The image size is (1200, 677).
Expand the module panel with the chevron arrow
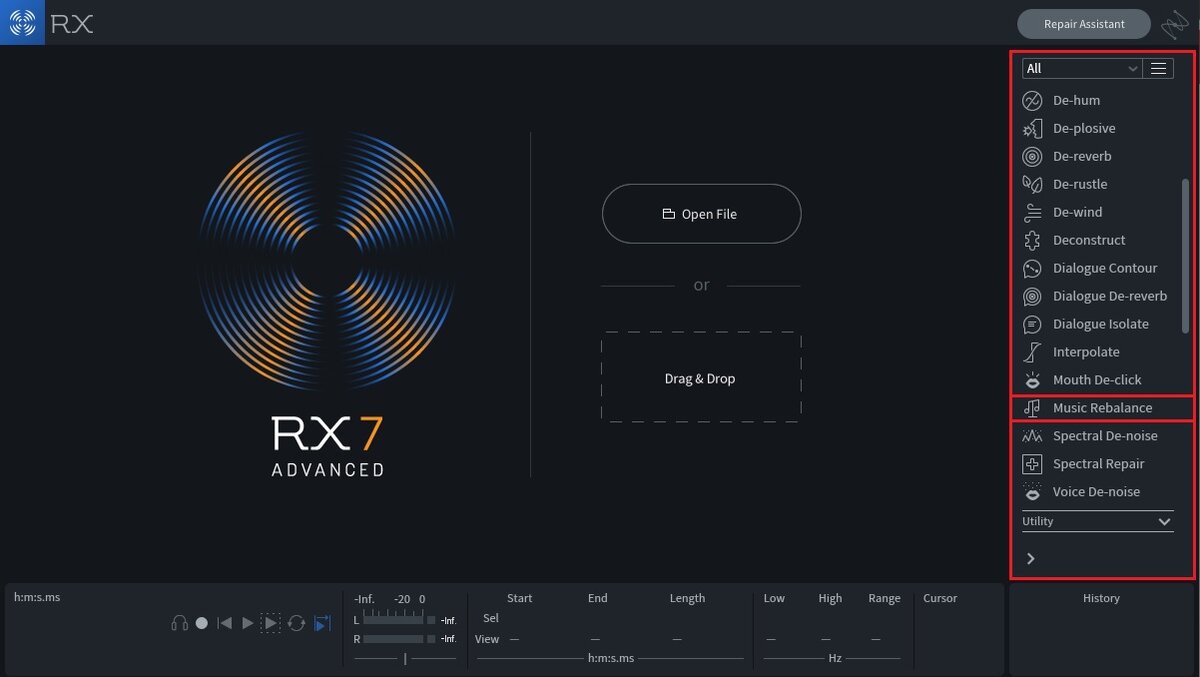pyautogui.click(x=1030, y=559)
